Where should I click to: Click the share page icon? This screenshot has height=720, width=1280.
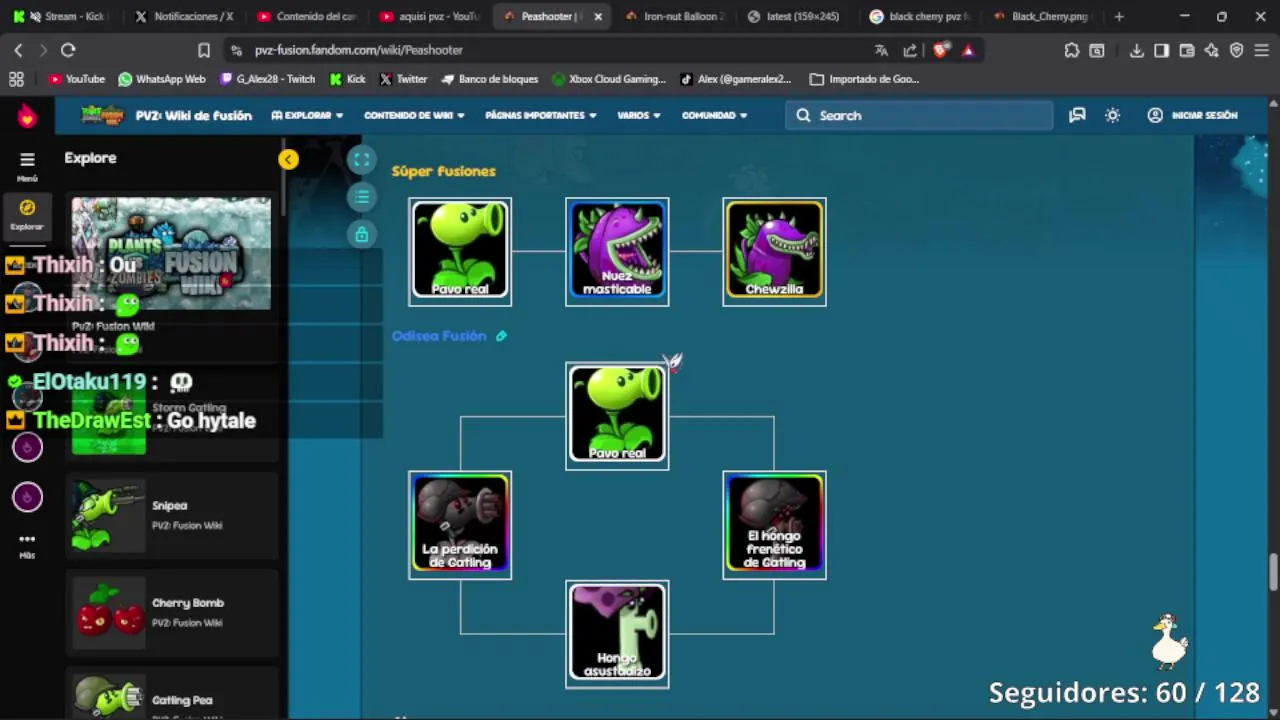910,50
